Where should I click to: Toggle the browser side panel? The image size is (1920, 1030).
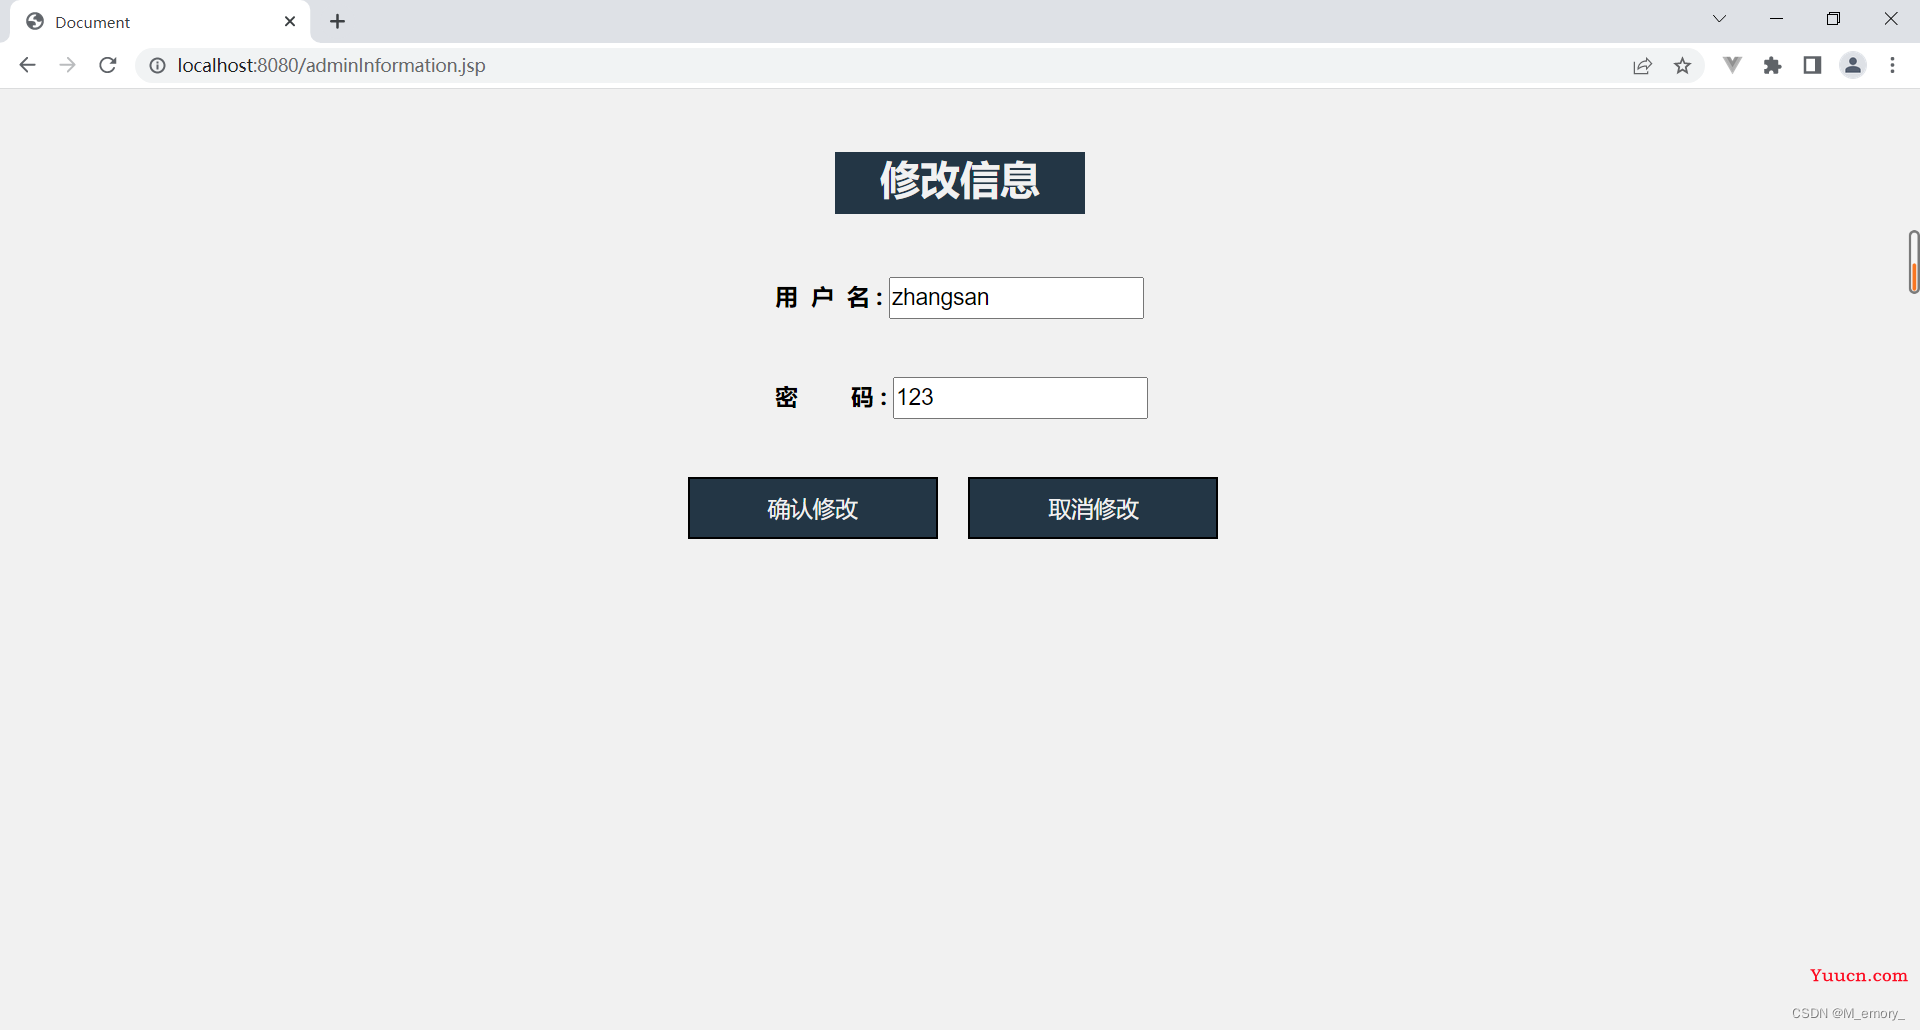pyautogui.click(x=1812, y=66)
